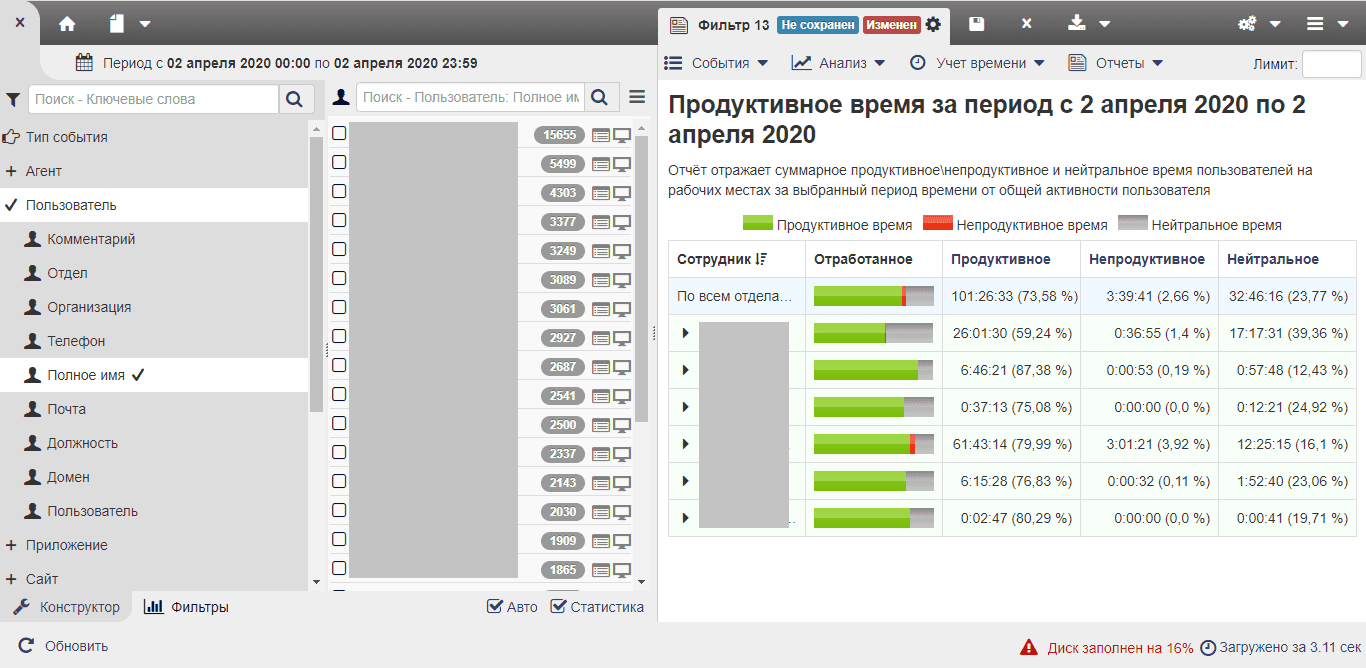Expand the Агент filter group
Image resolution: width=1366 pixels, height=668 pixels.
[11, 171]
